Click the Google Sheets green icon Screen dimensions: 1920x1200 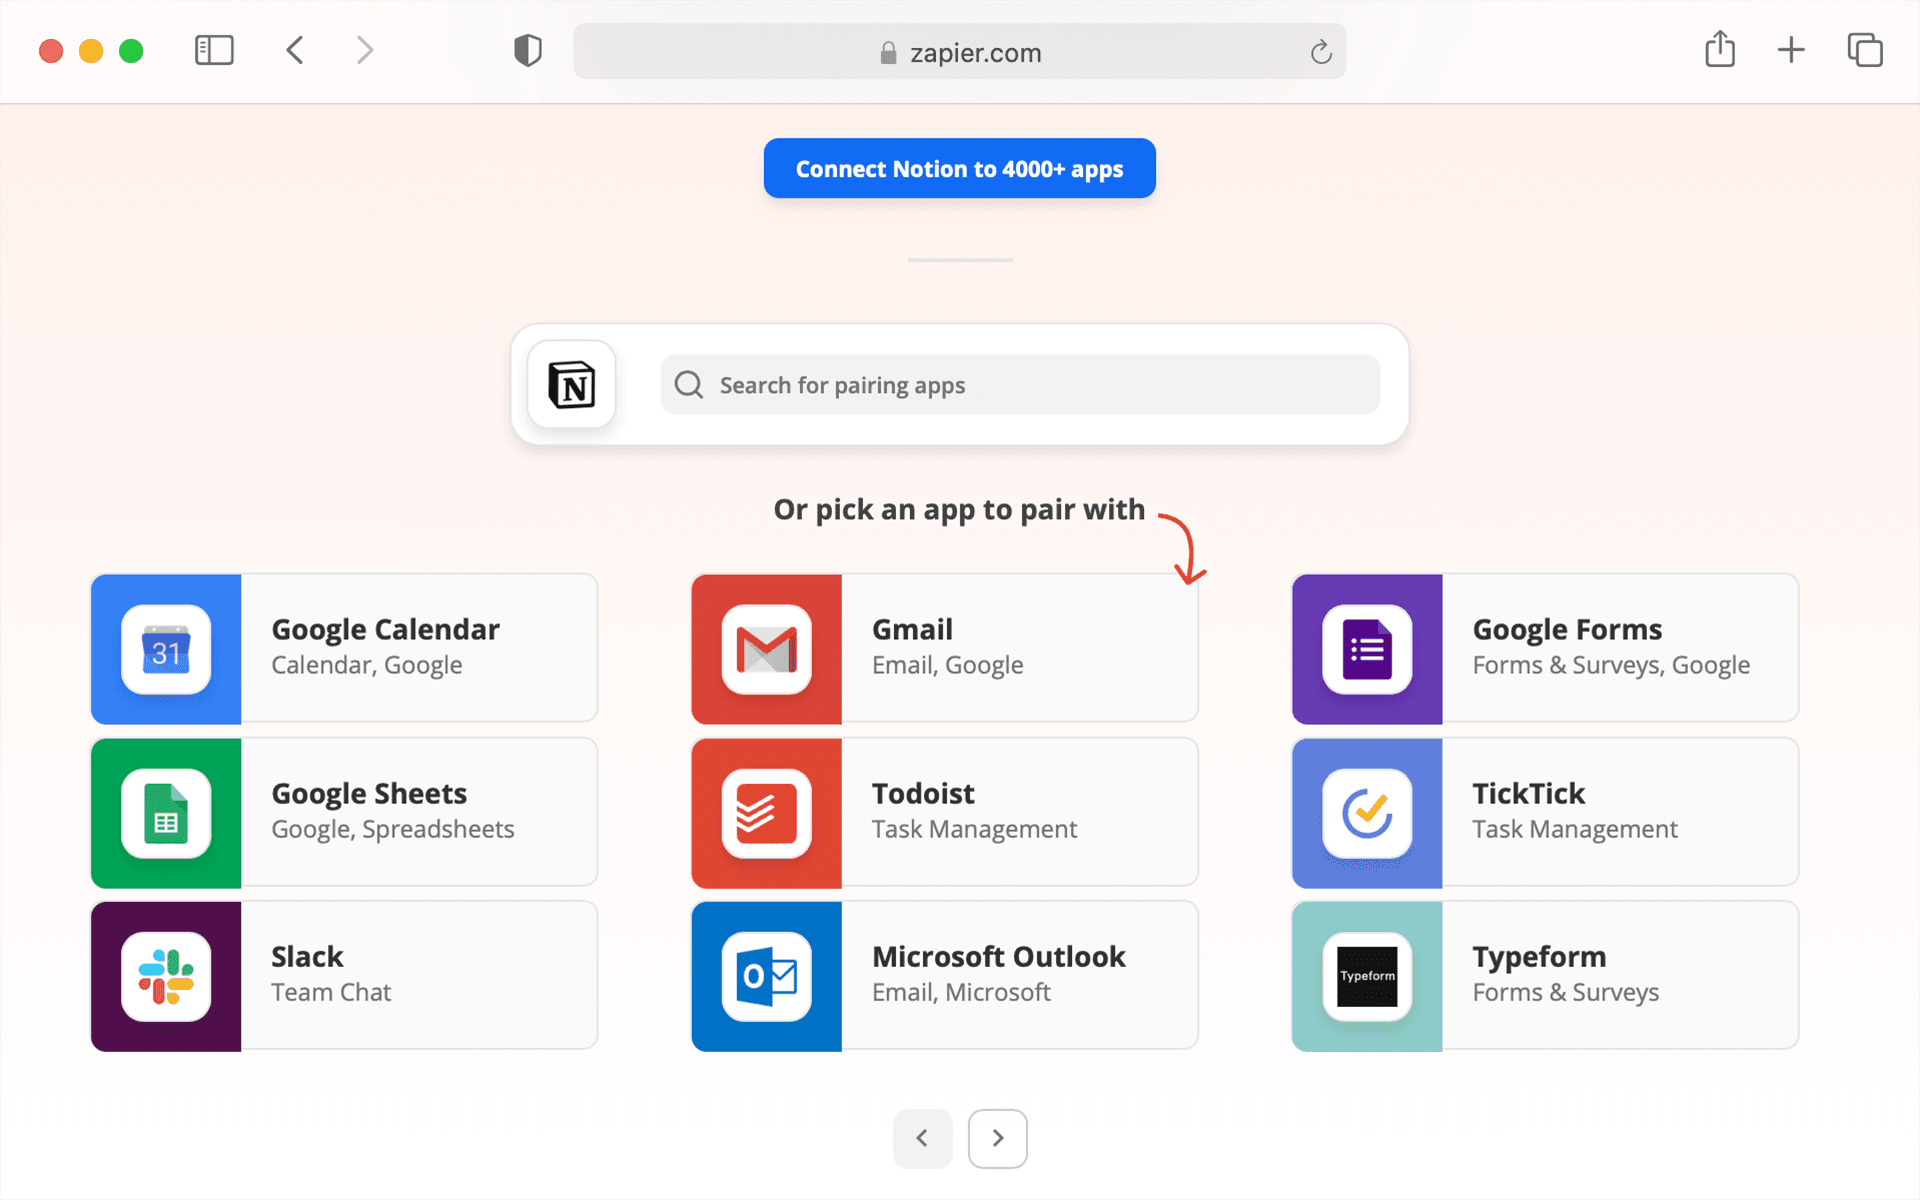(x=166, y=813)
